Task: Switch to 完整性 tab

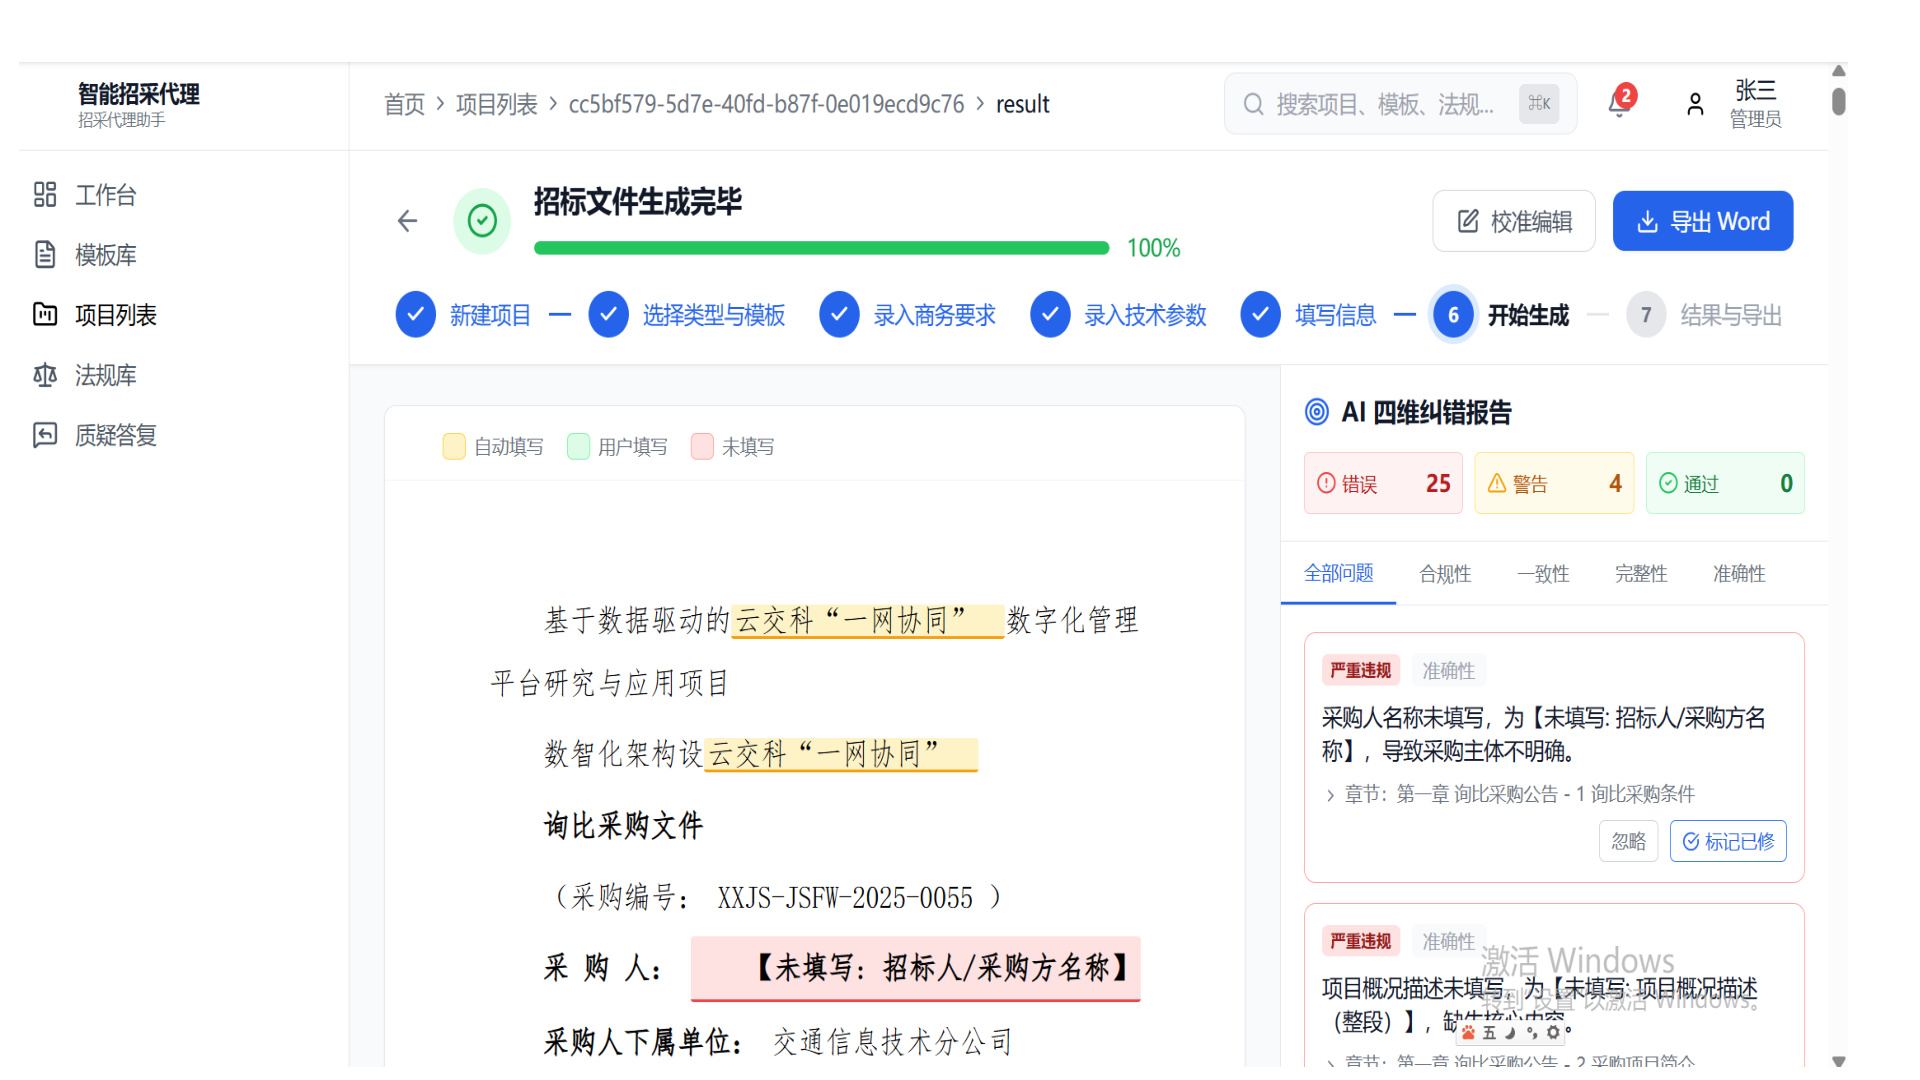Action: click(x=1641, y=573)
